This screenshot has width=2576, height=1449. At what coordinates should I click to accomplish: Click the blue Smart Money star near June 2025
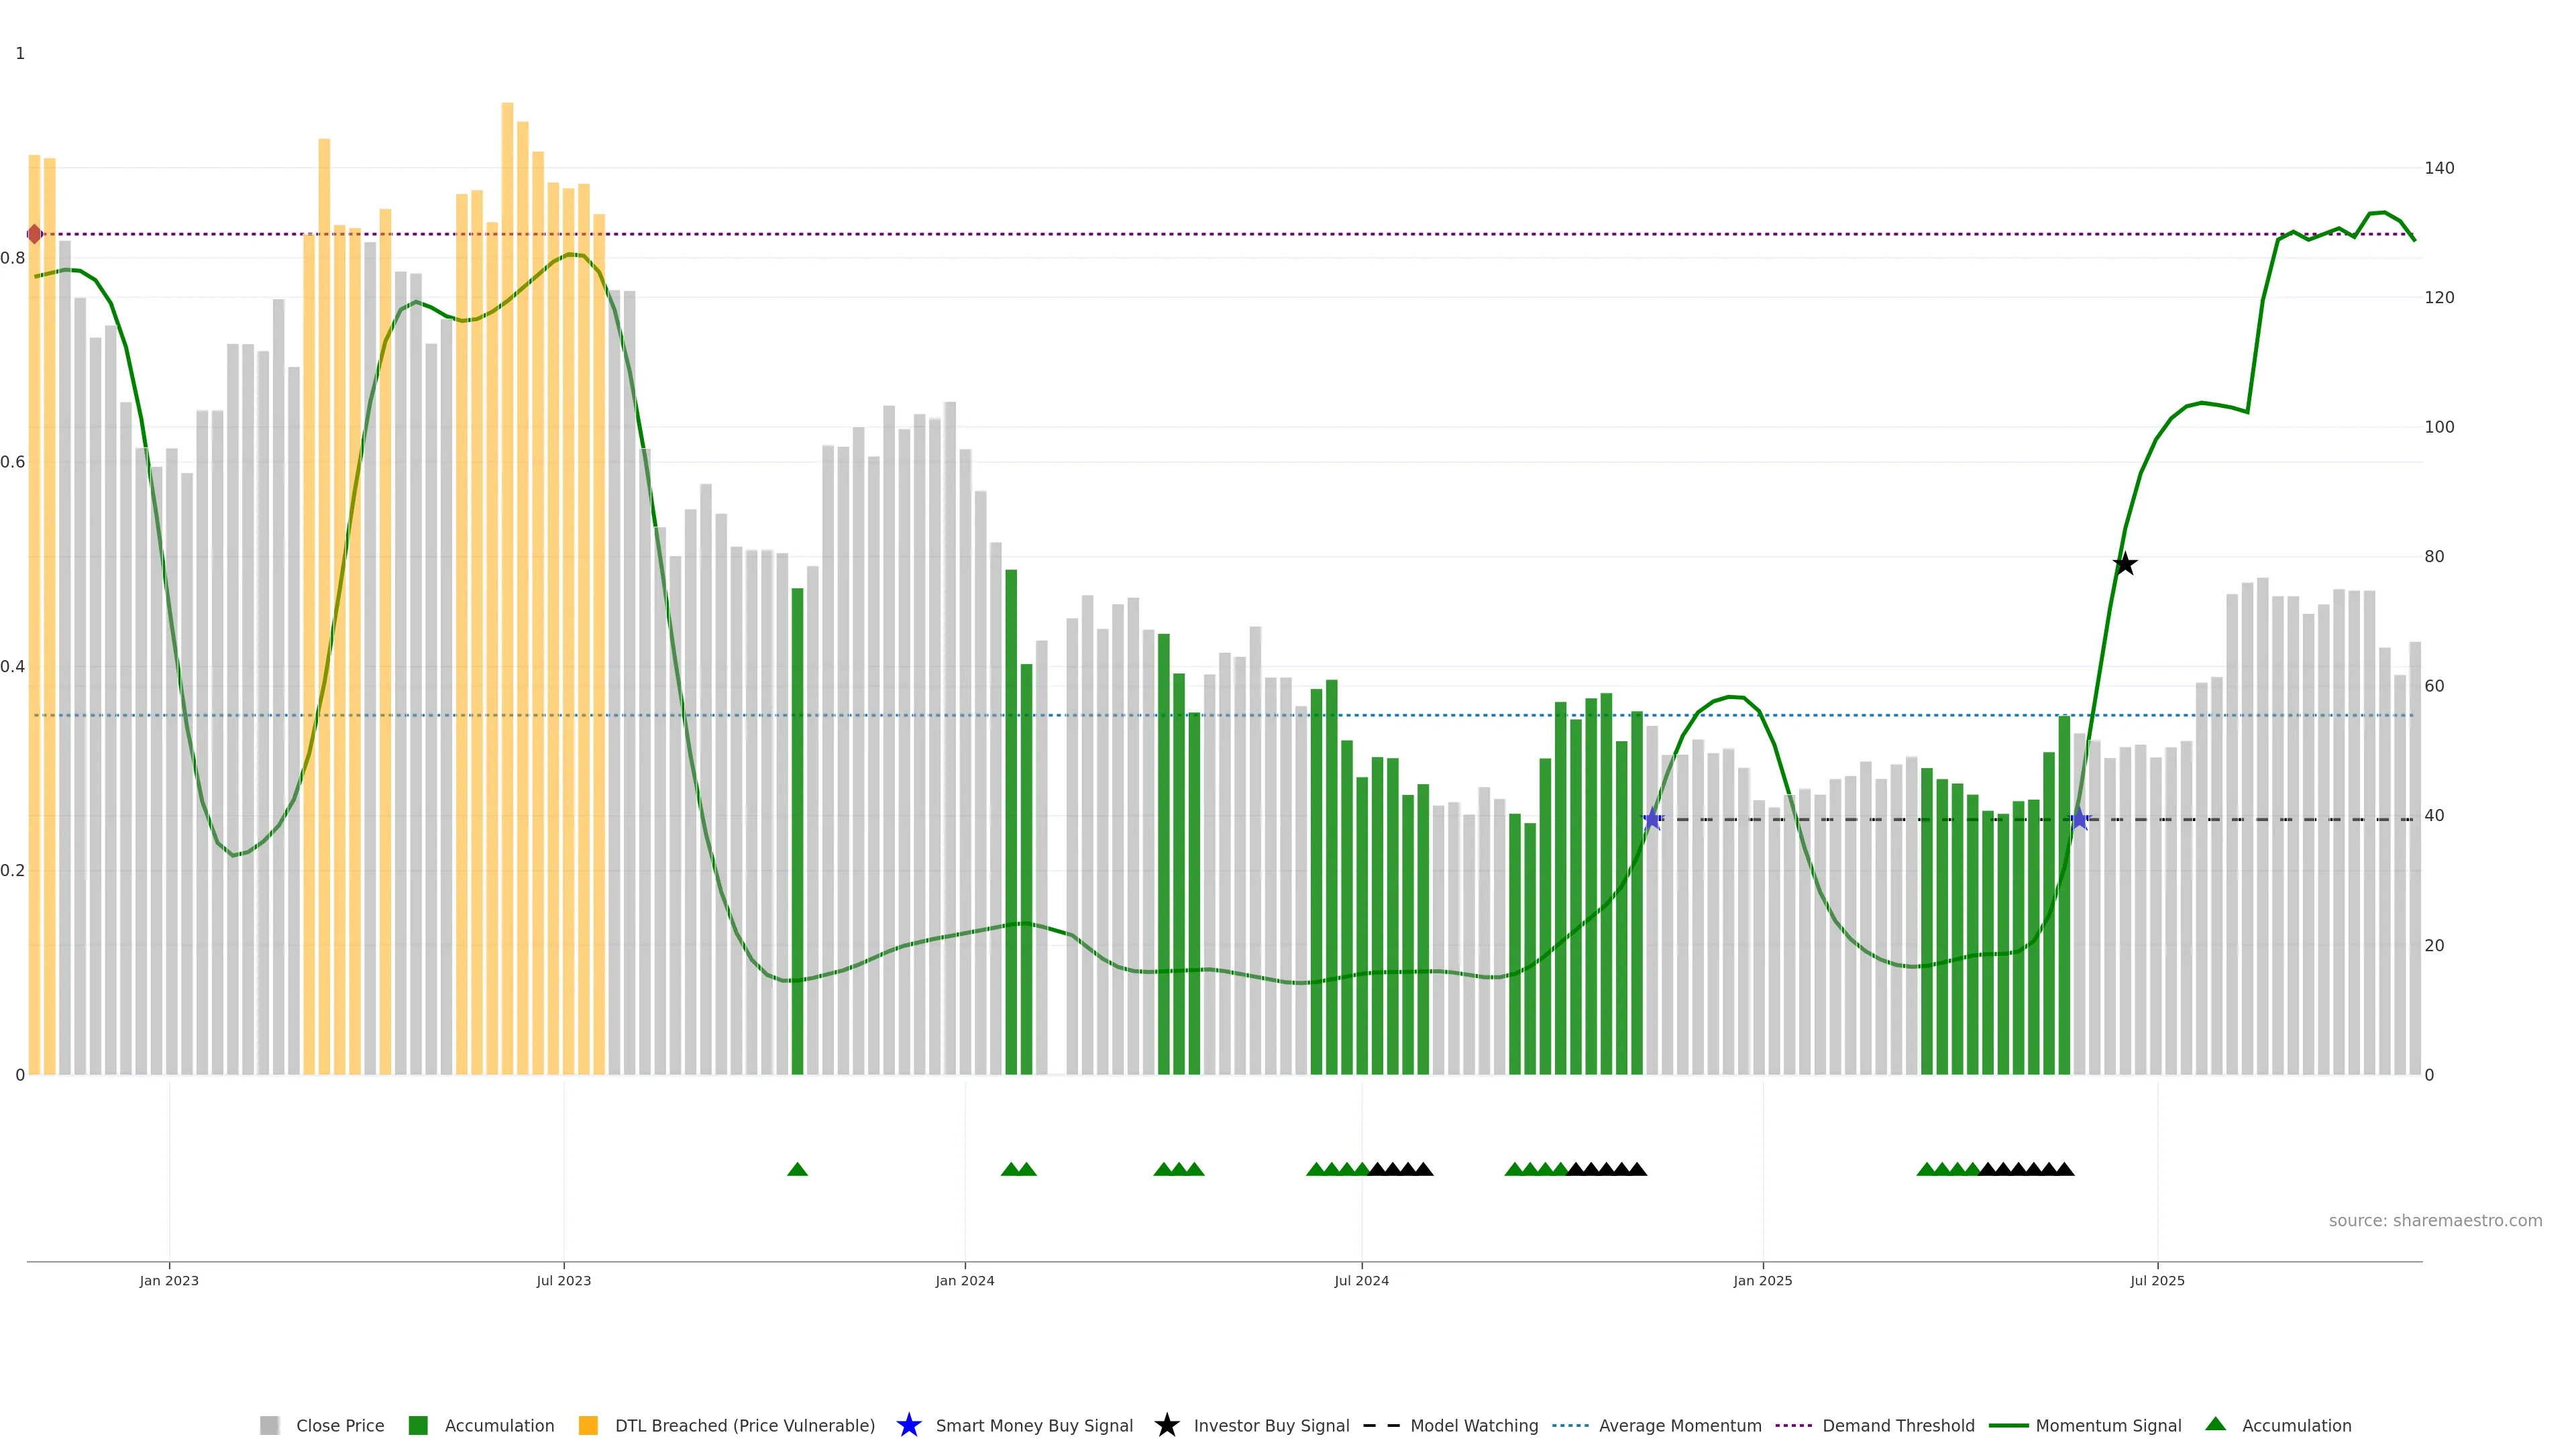tap(2080, 819)
